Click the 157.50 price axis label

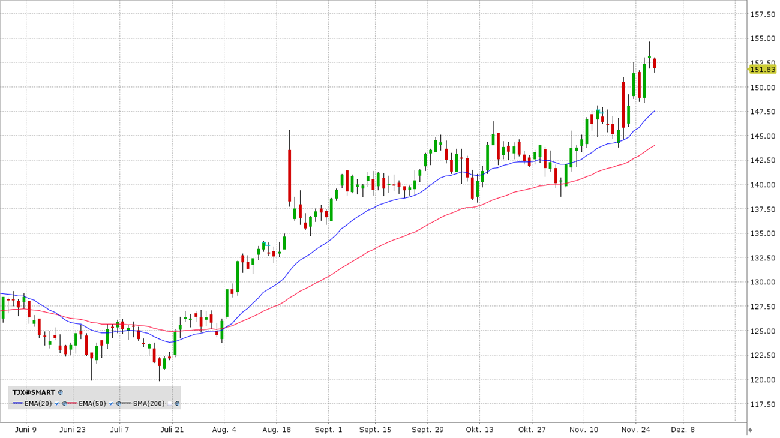763,14
